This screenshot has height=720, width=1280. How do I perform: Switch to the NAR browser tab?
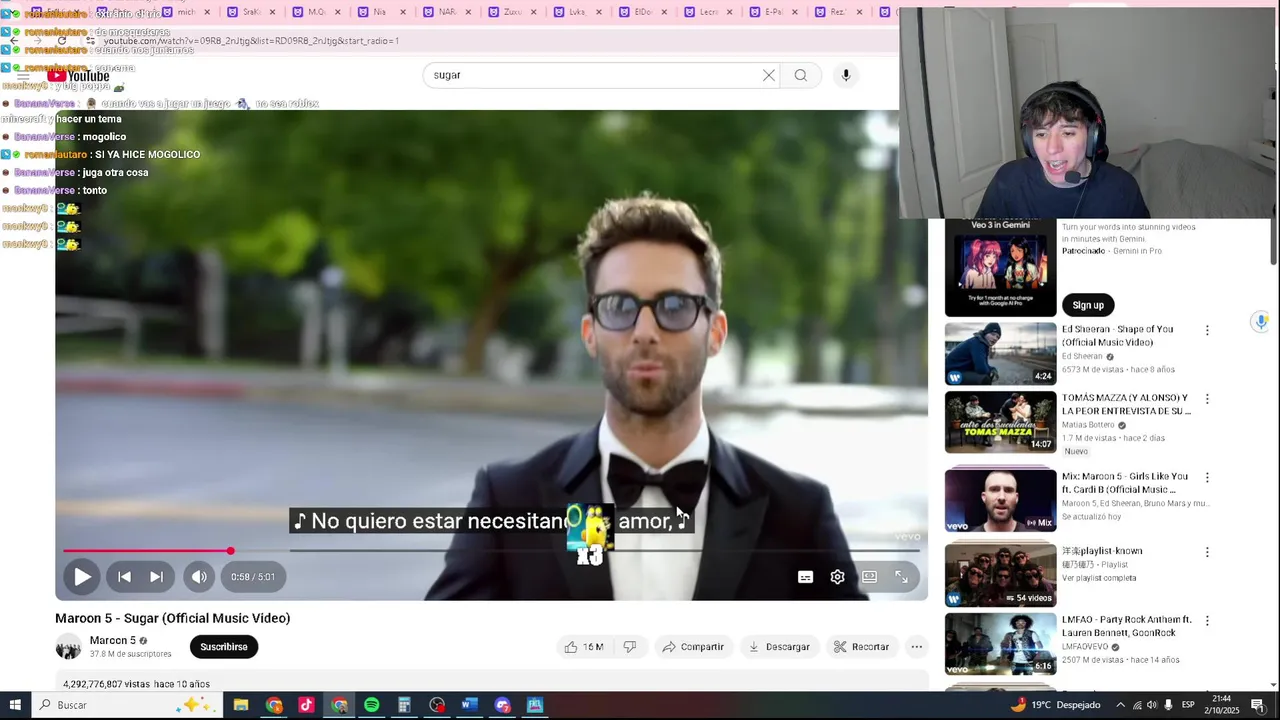pyautogui.click(x=447, y=12)
